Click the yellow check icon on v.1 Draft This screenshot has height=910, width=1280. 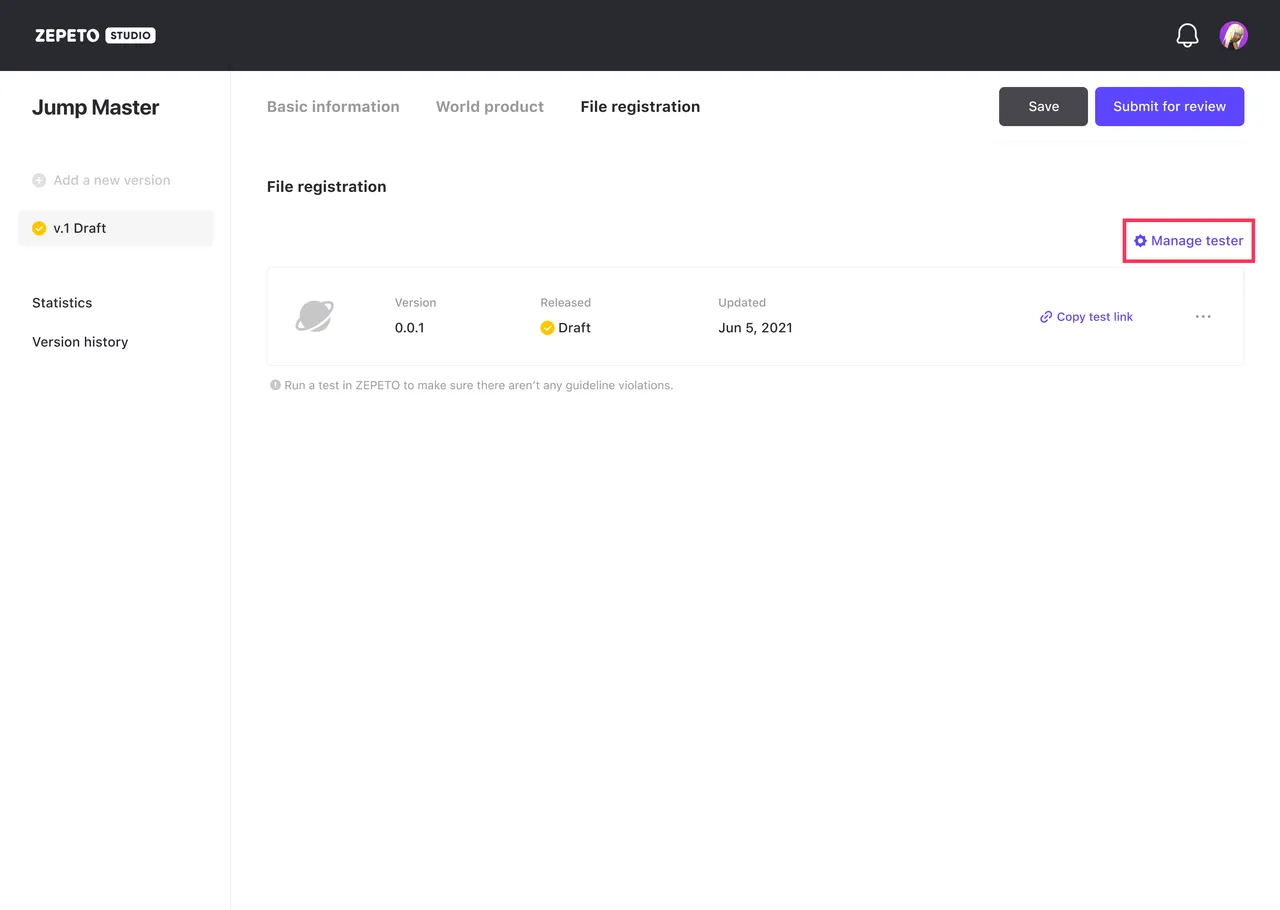[x=39, y=228]
